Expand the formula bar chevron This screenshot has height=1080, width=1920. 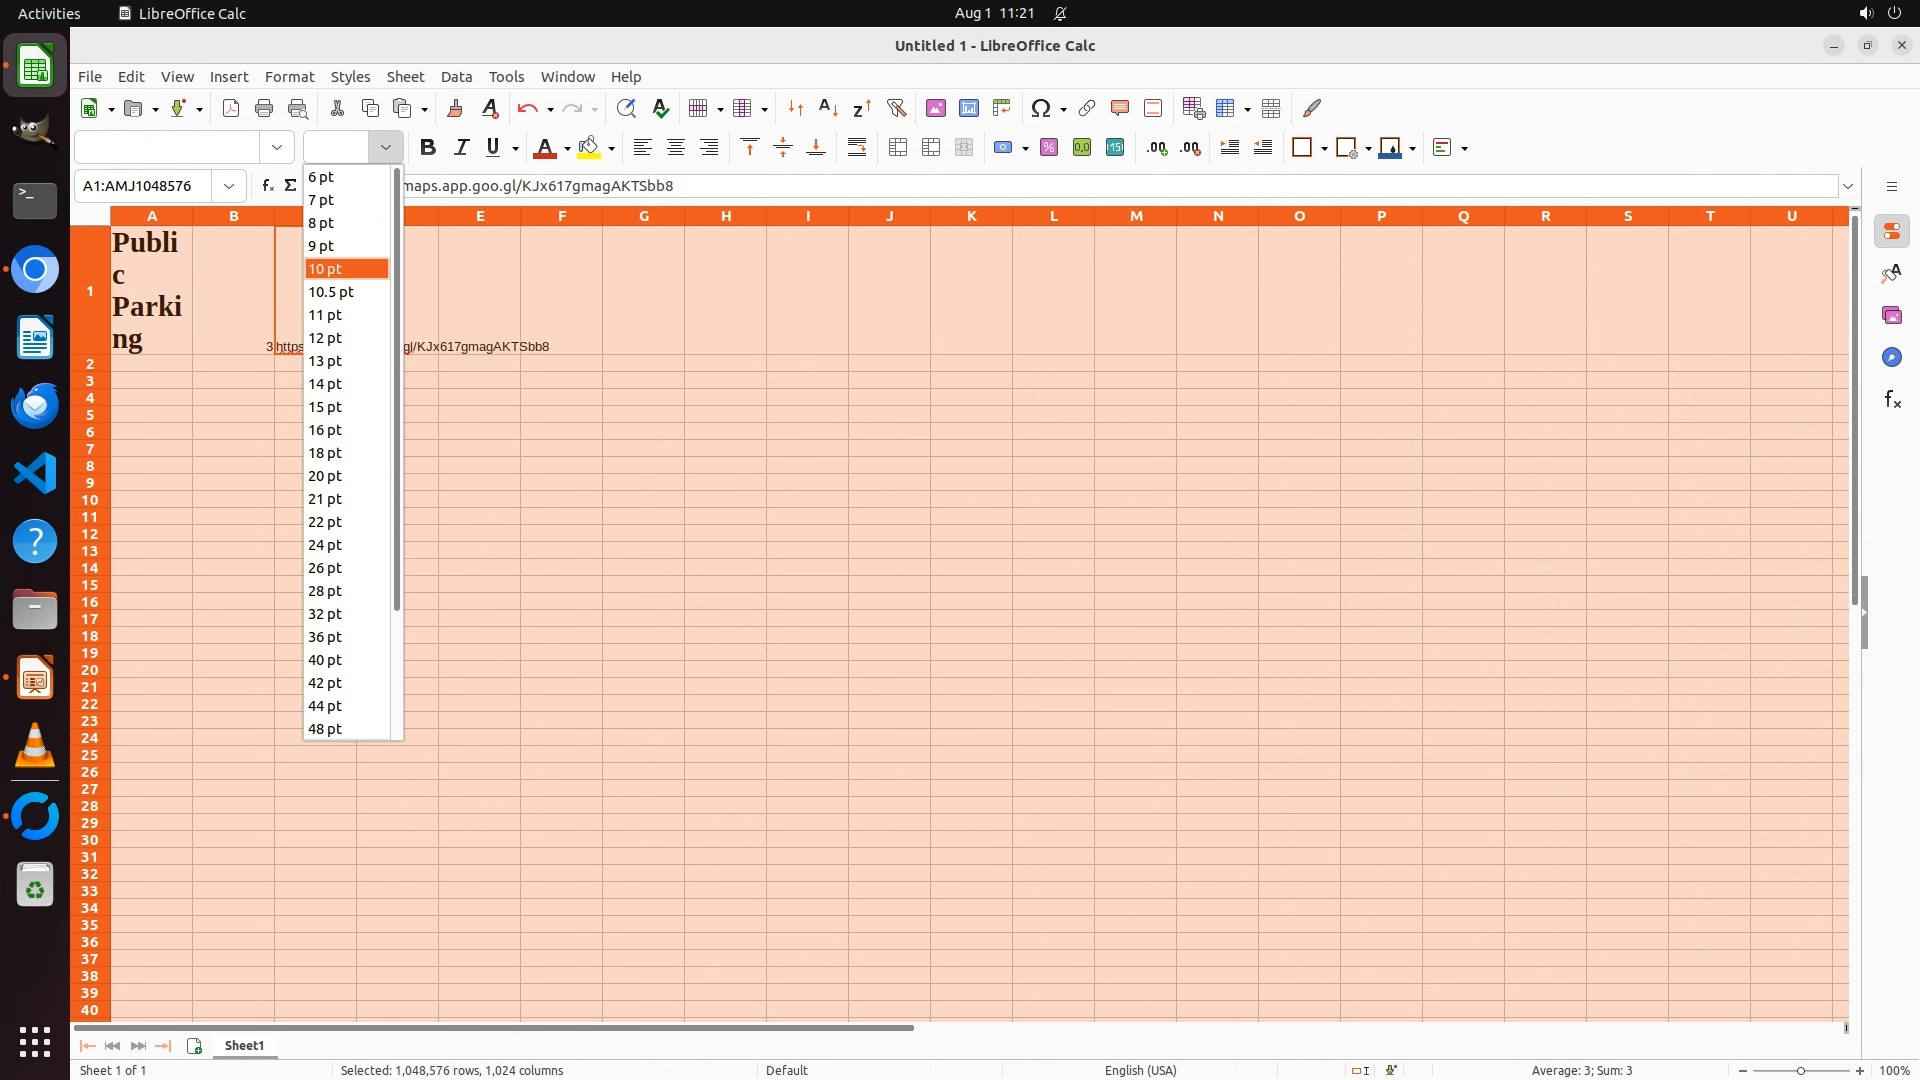click(1848, 186)
